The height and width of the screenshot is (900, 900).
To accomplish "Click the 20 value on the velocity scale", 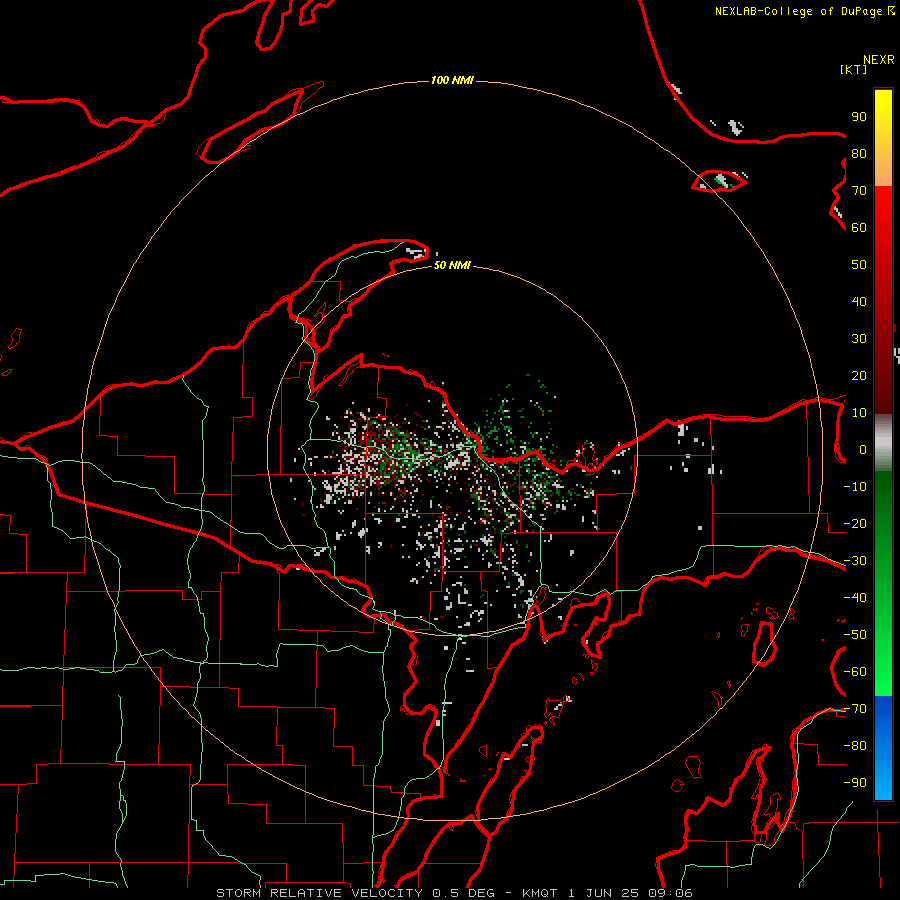I will tap(859, 376).
